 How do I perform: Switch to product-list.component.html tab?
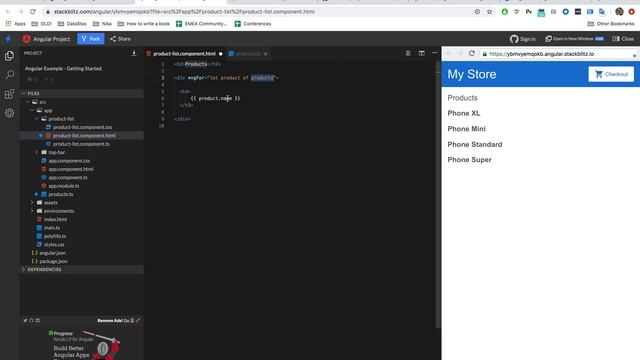coord(184,53)
